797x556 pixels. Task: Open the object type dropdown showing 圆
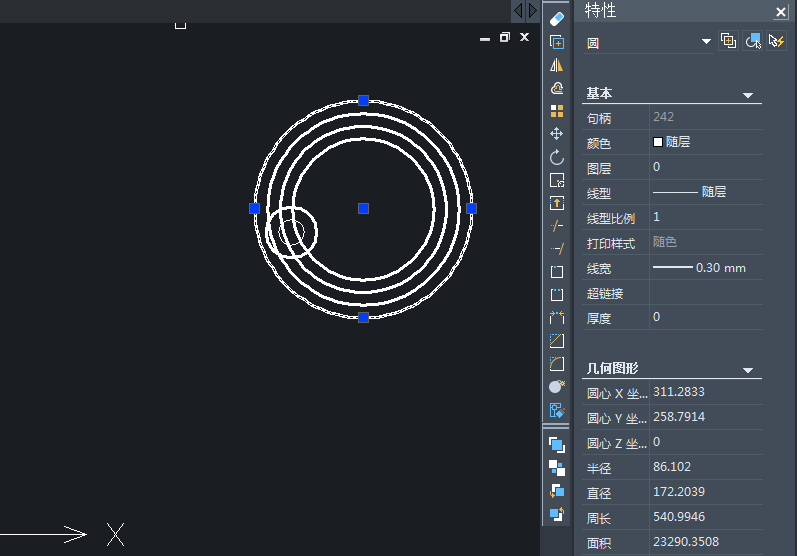coord(706,42)
